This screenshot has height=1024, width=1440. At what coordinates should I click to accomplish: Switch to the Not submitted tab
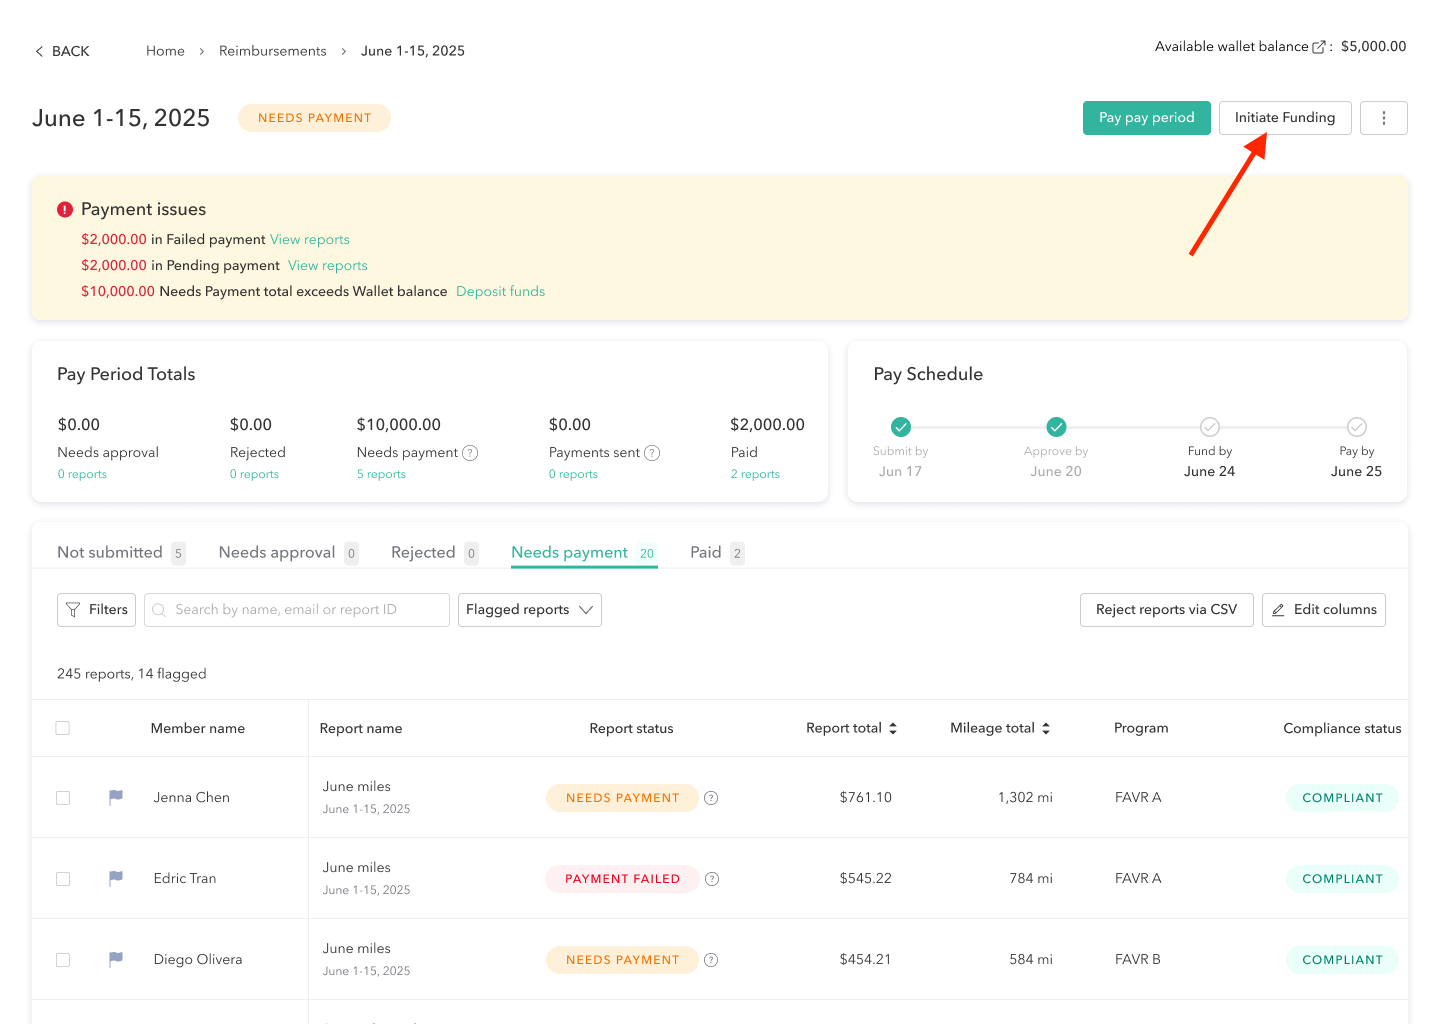[110, 553]
